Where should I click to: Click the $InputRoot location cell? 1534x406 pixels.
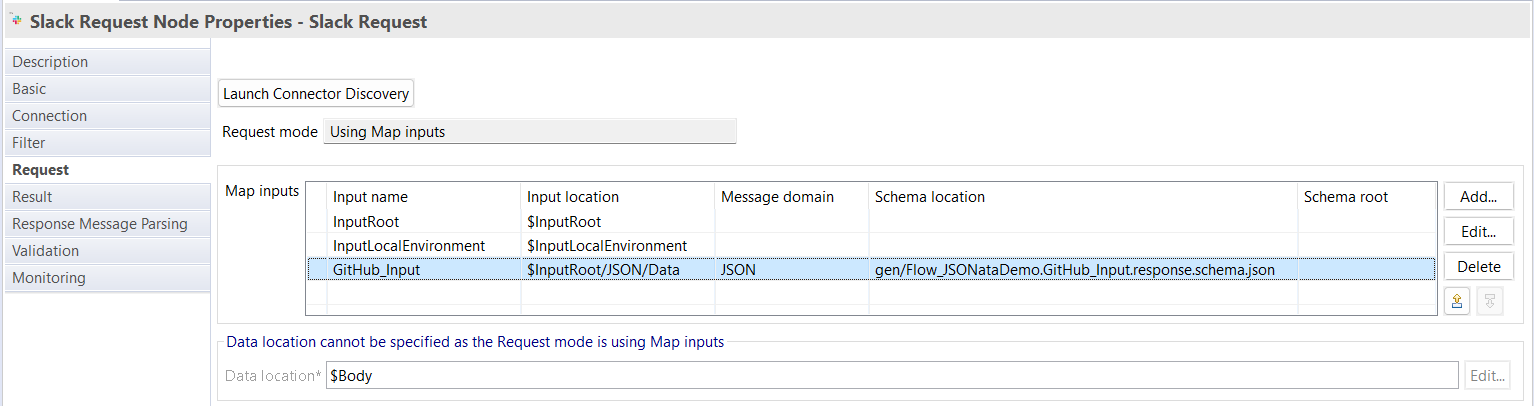tap(564, 222)
